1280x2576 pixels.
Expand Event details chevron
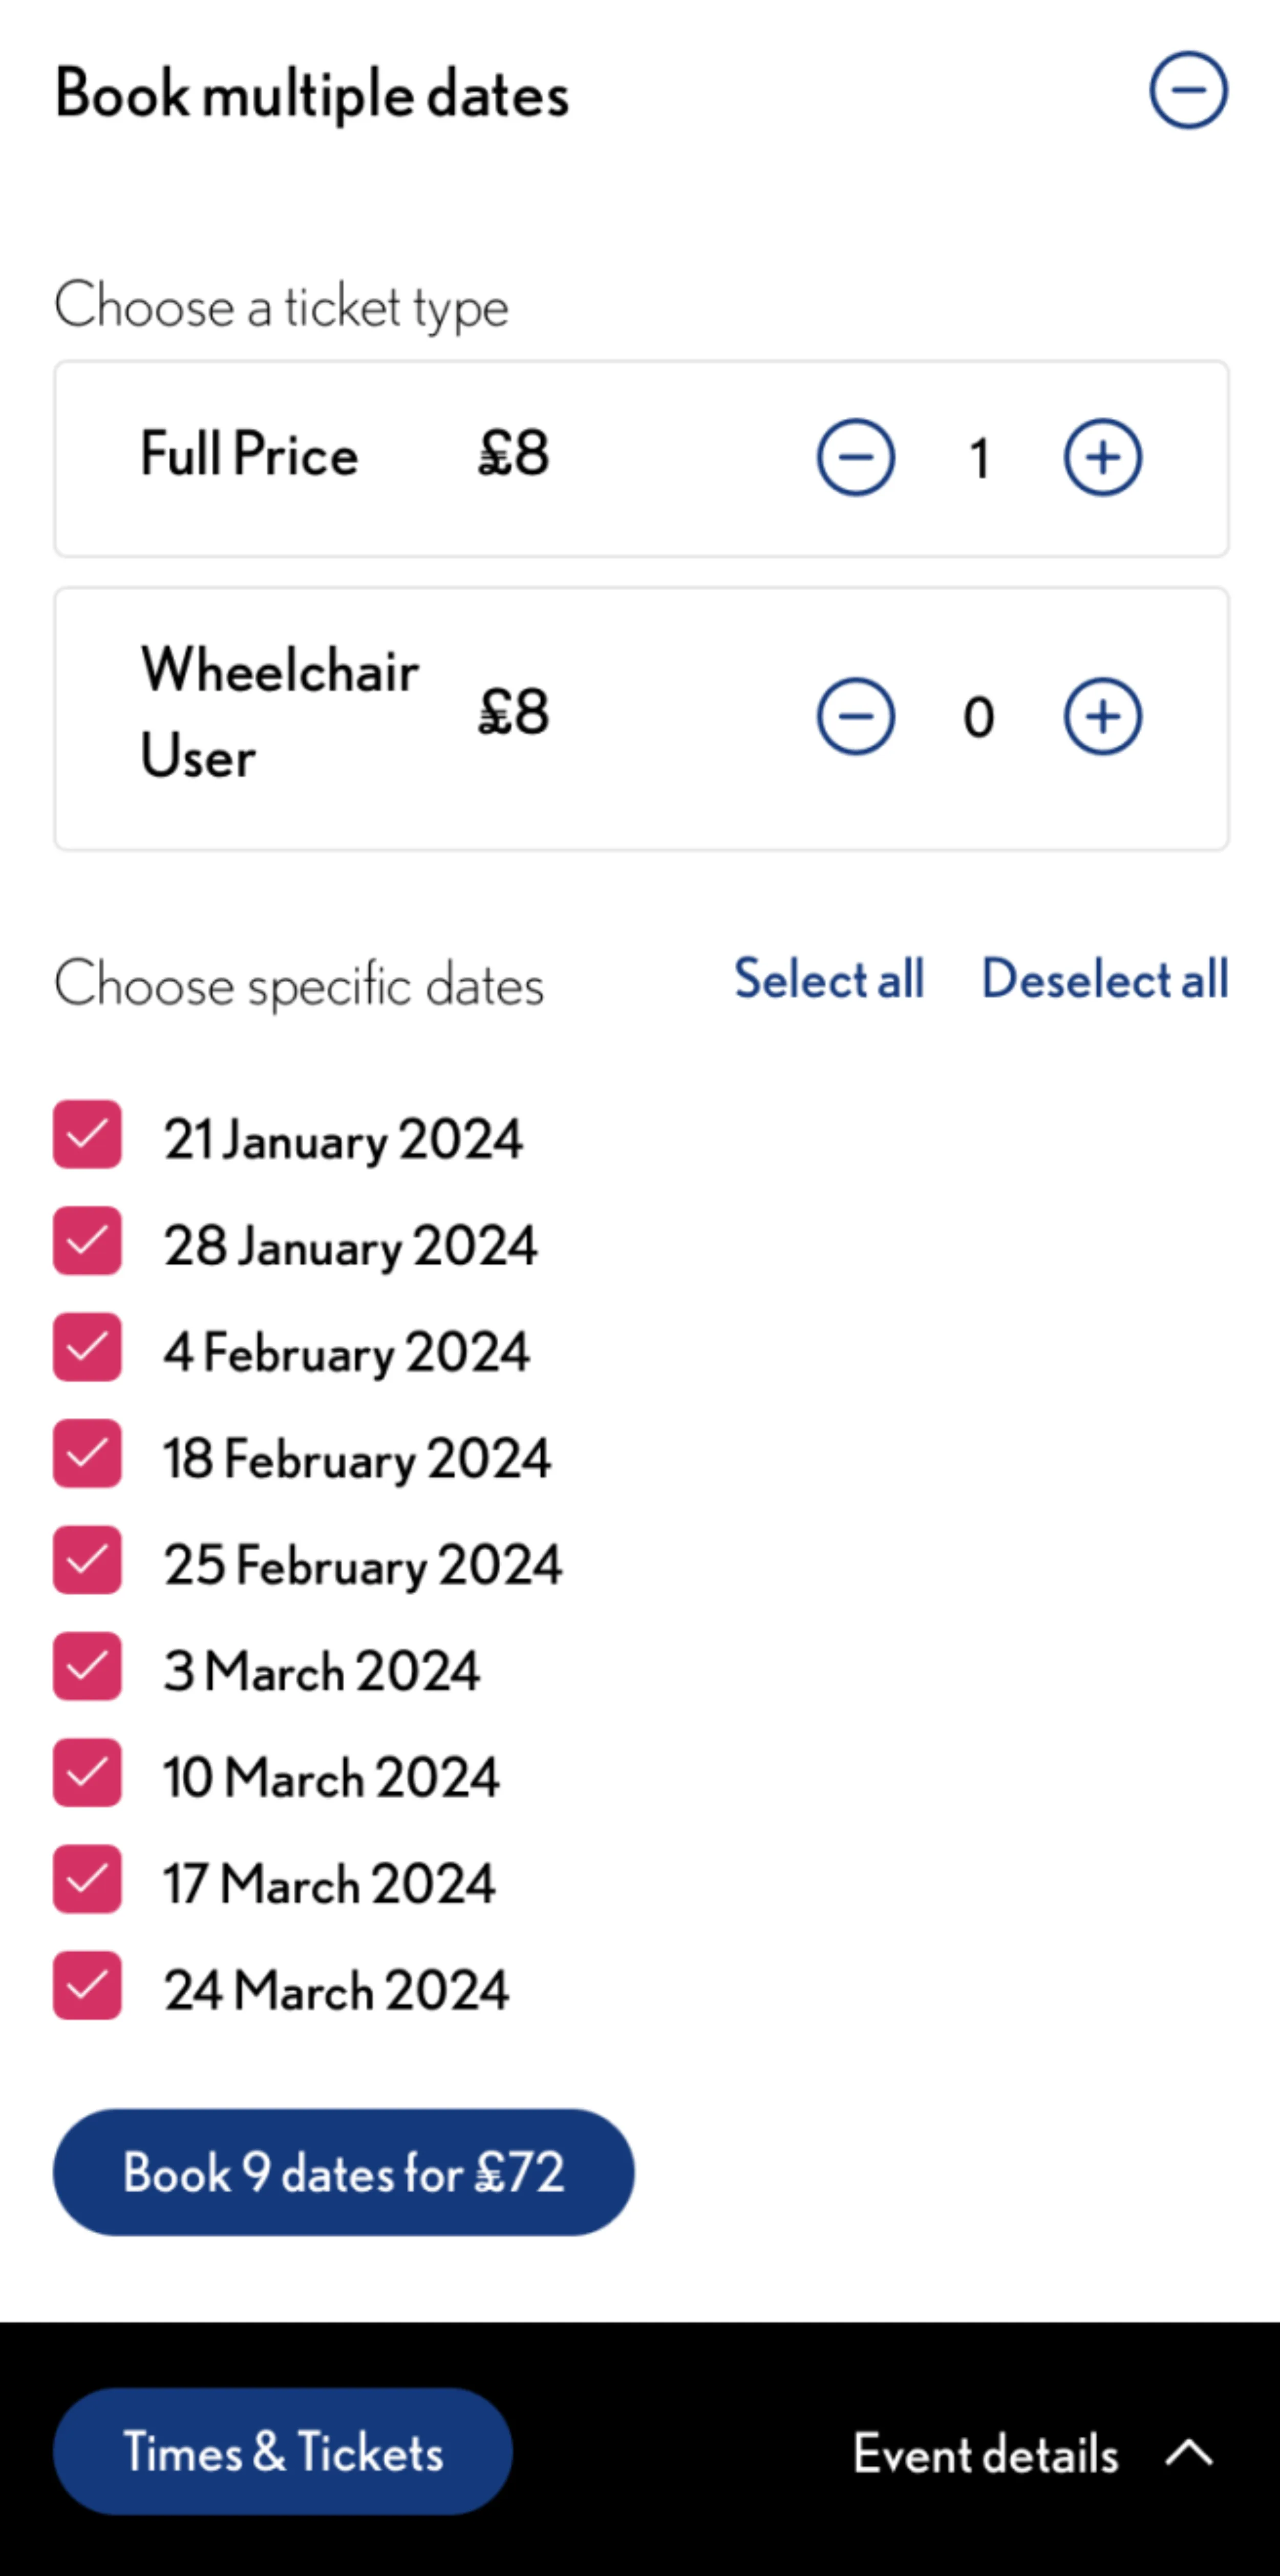[1189, 2453]
